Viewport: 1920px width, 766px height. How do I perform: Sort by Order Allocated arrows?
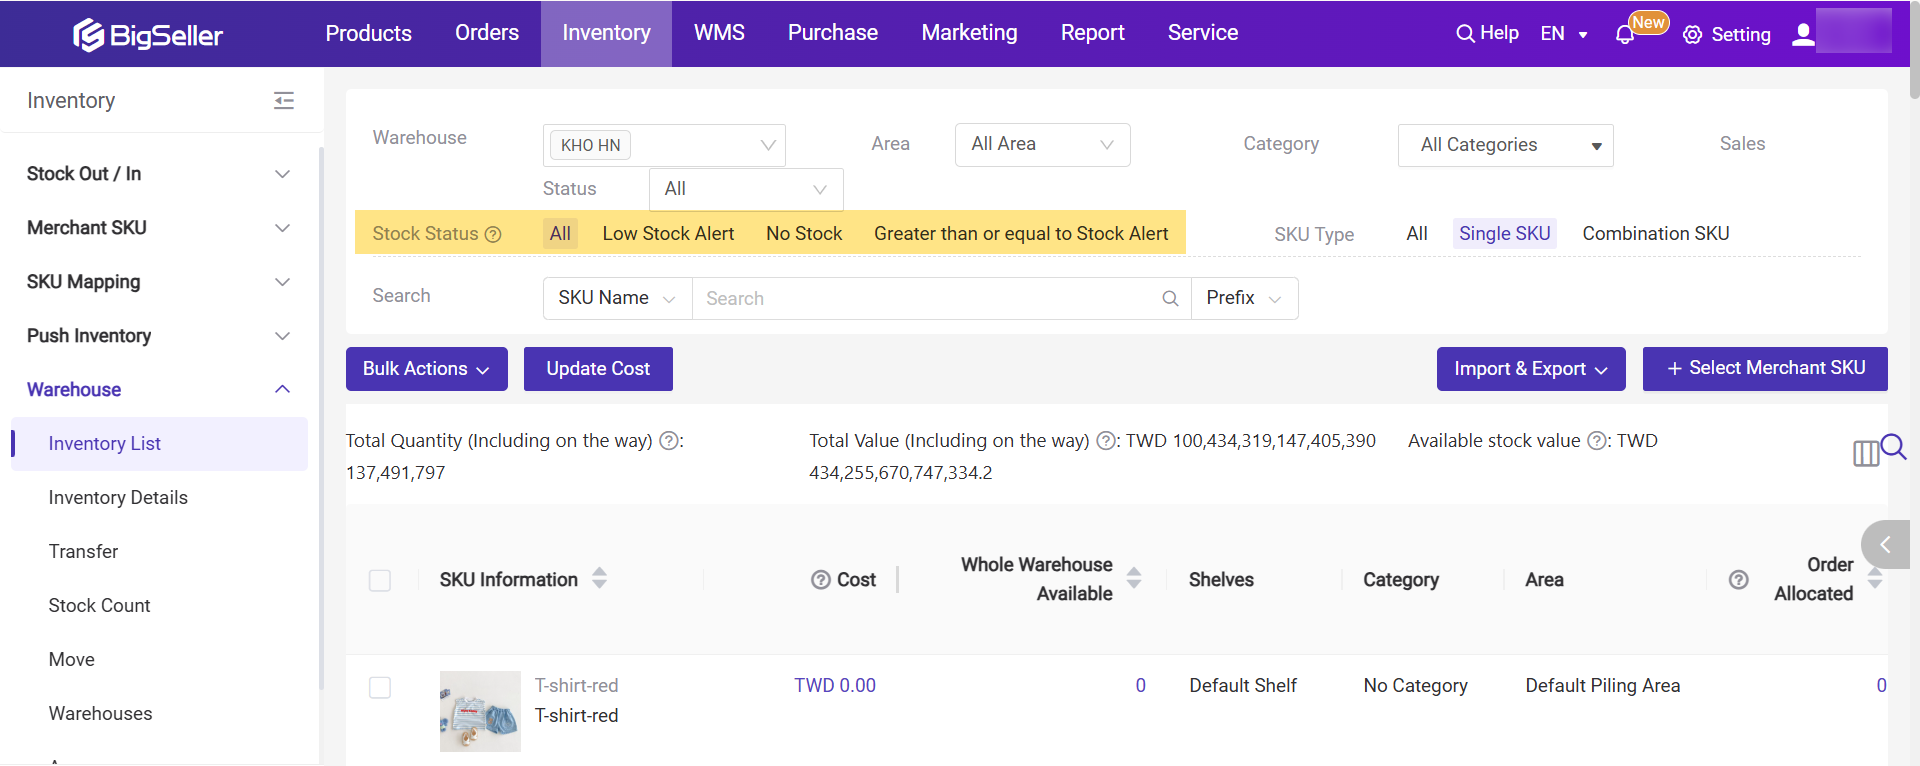[1875, 578]
